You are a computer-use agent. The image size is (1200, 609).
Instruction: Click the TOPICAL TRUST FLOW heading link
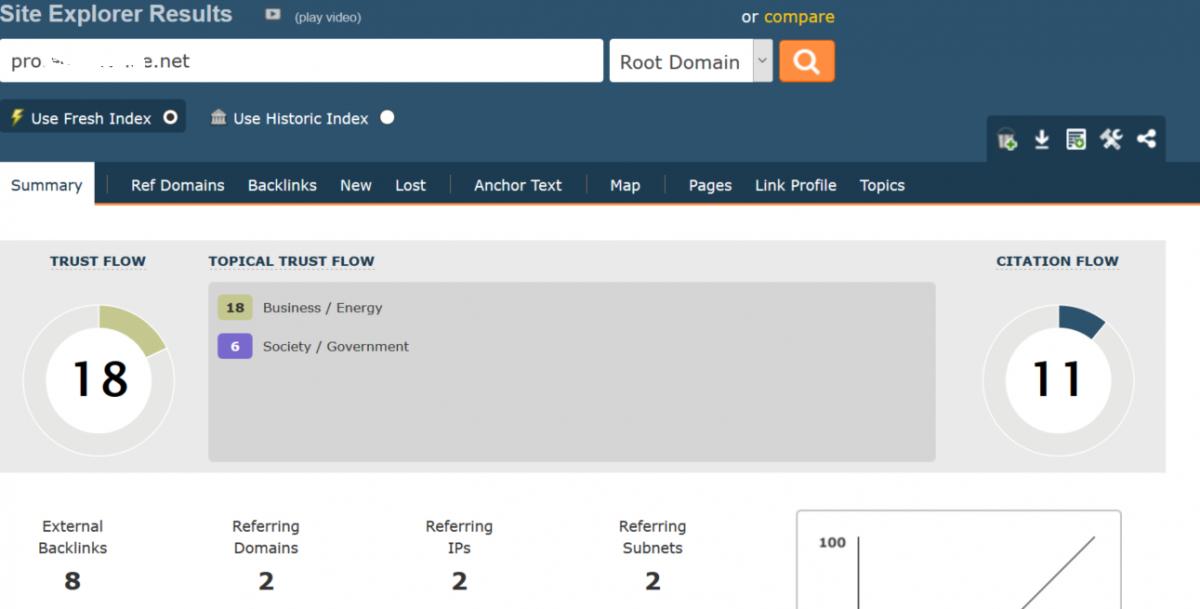point(291,261)
